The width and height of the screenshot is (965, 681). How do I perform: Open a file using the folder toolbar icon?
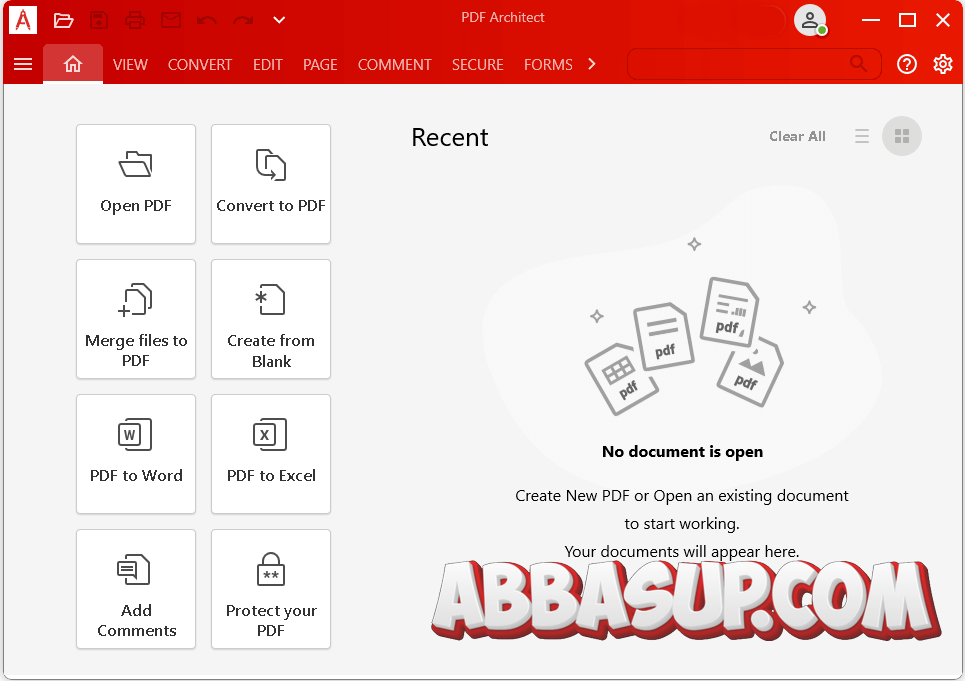pos(63,20)
